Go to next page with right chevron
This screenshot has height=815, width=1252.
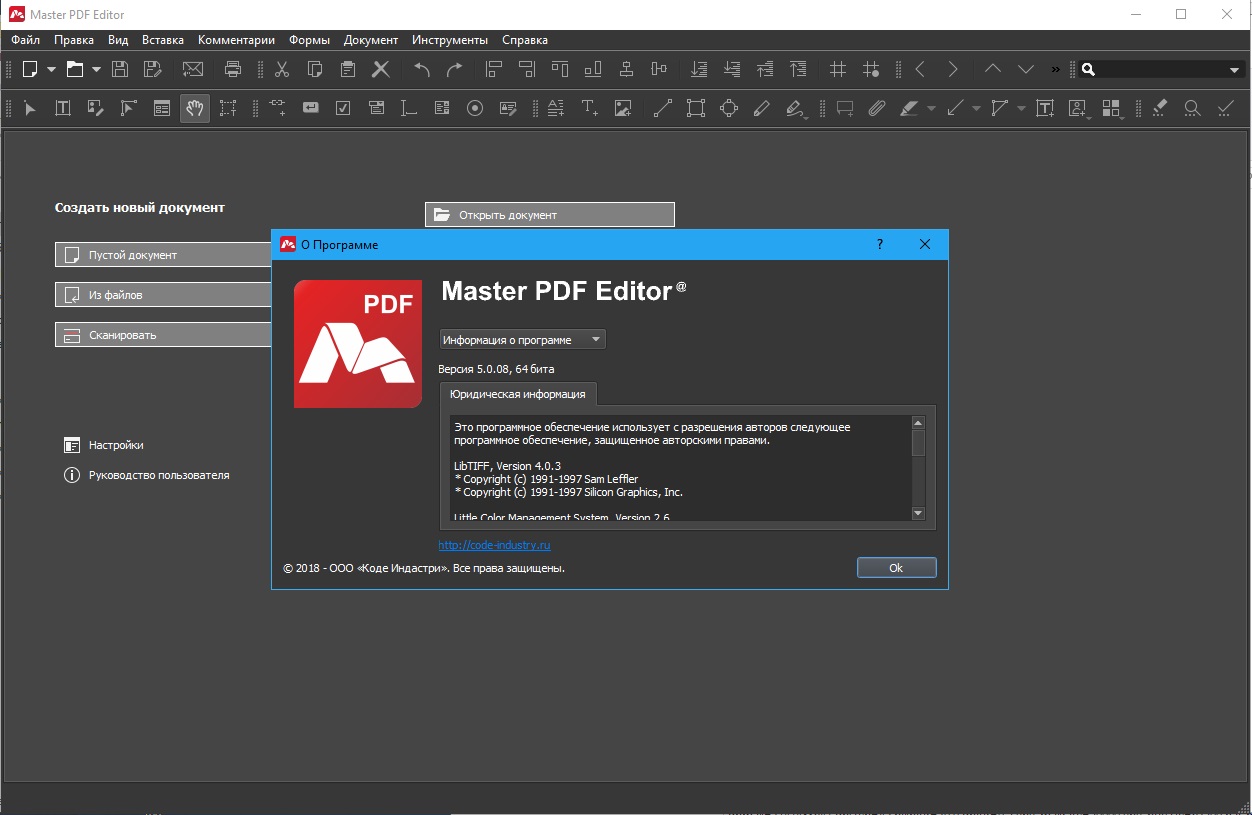953,69
